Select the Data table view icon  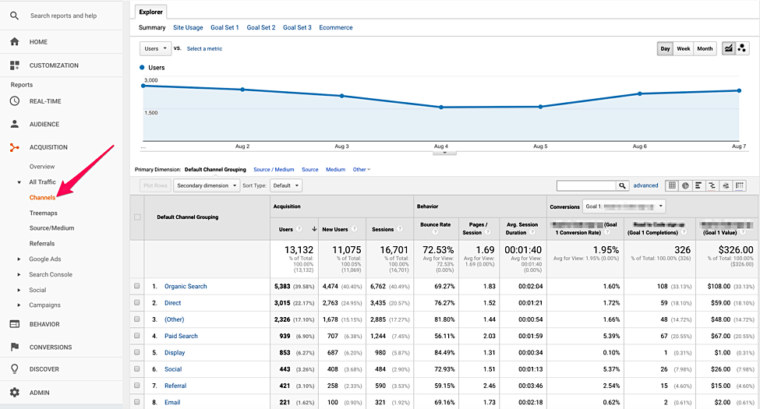pos(672,186)
